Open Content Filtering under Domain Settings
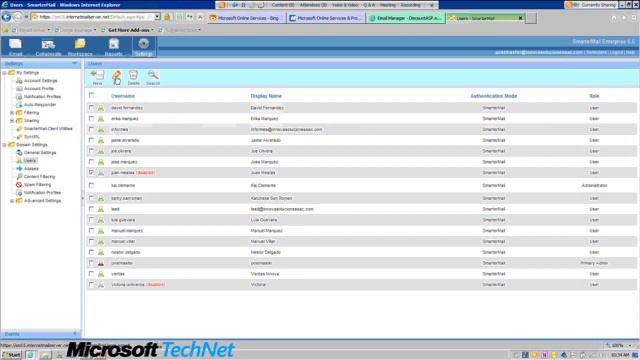The height and width of the screenshot is (360, 640). point(39,177)
